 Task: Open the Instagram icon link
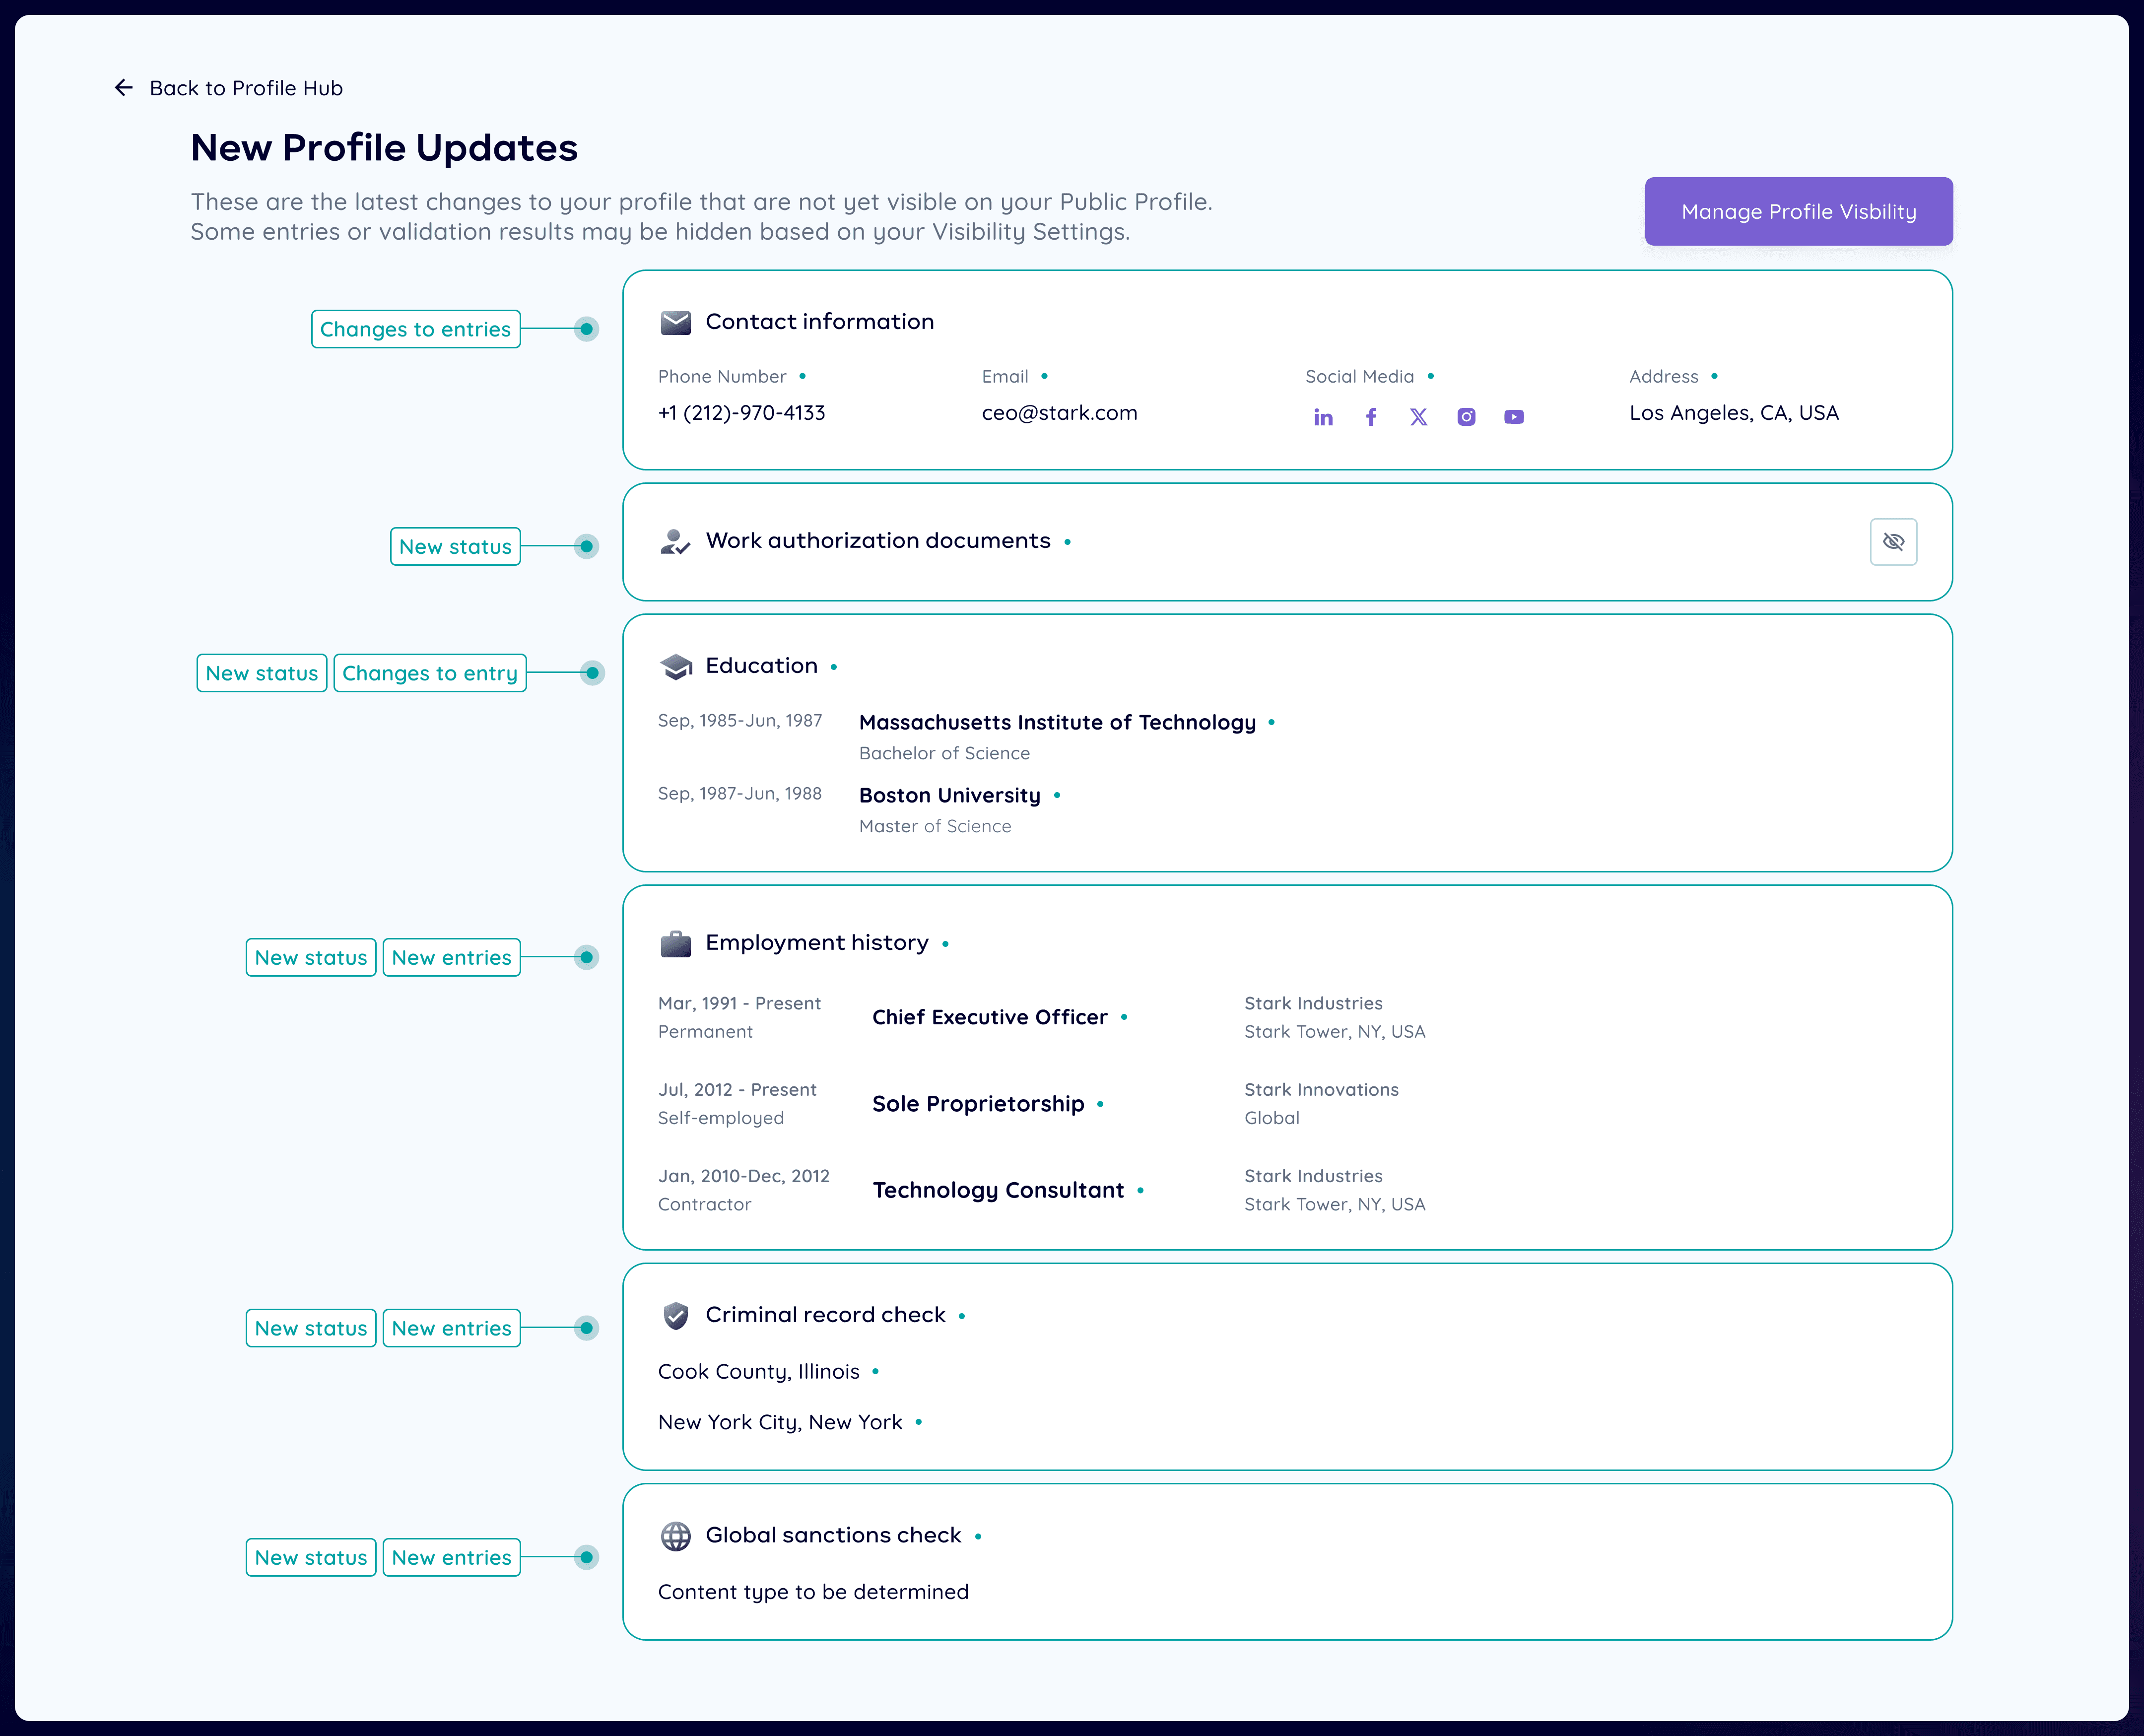pyautogui.click(x=1466, y=417)
